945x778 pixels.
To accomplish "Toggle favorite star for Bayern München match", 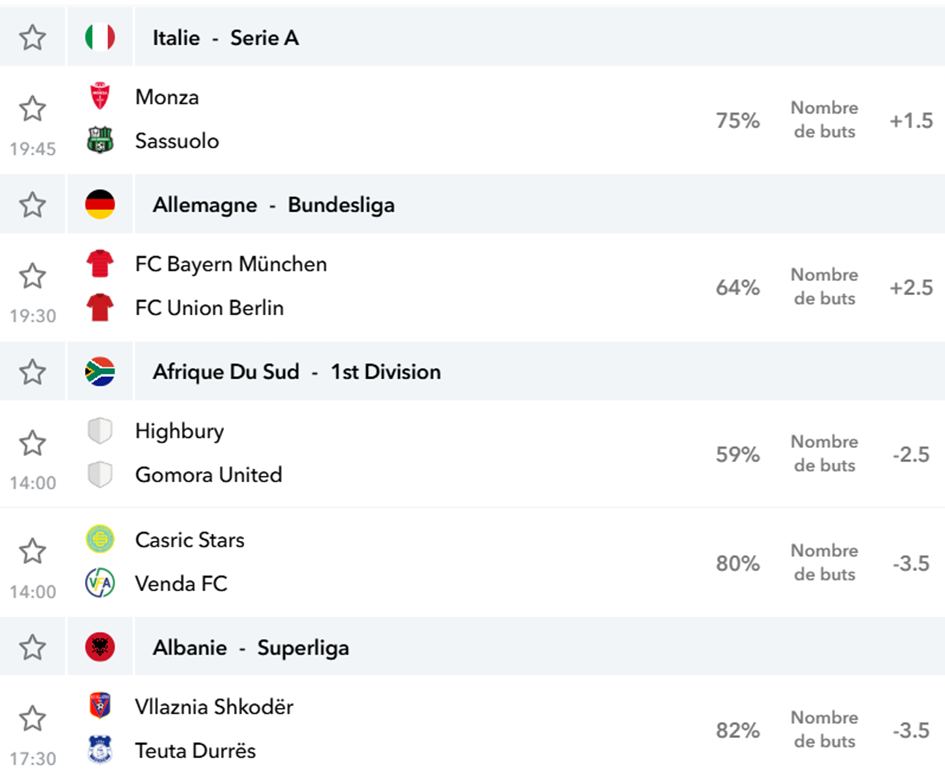I will click(x=33, y=275).
